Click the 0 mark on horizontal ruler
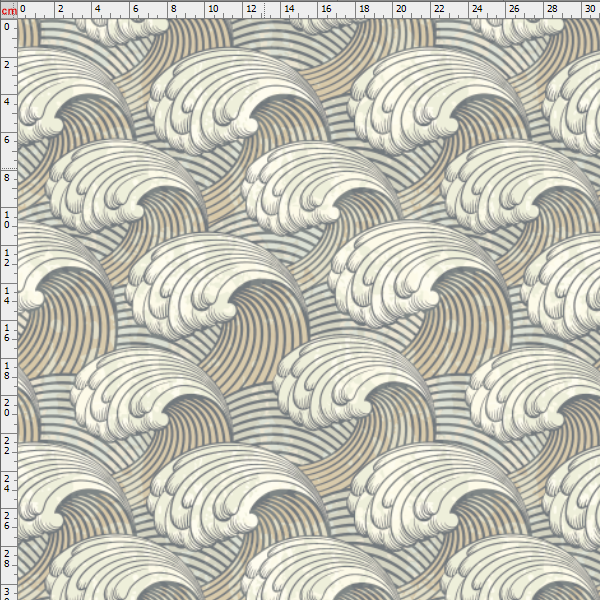600x600 pixels. pyautogui.click(x=23, y=9)
